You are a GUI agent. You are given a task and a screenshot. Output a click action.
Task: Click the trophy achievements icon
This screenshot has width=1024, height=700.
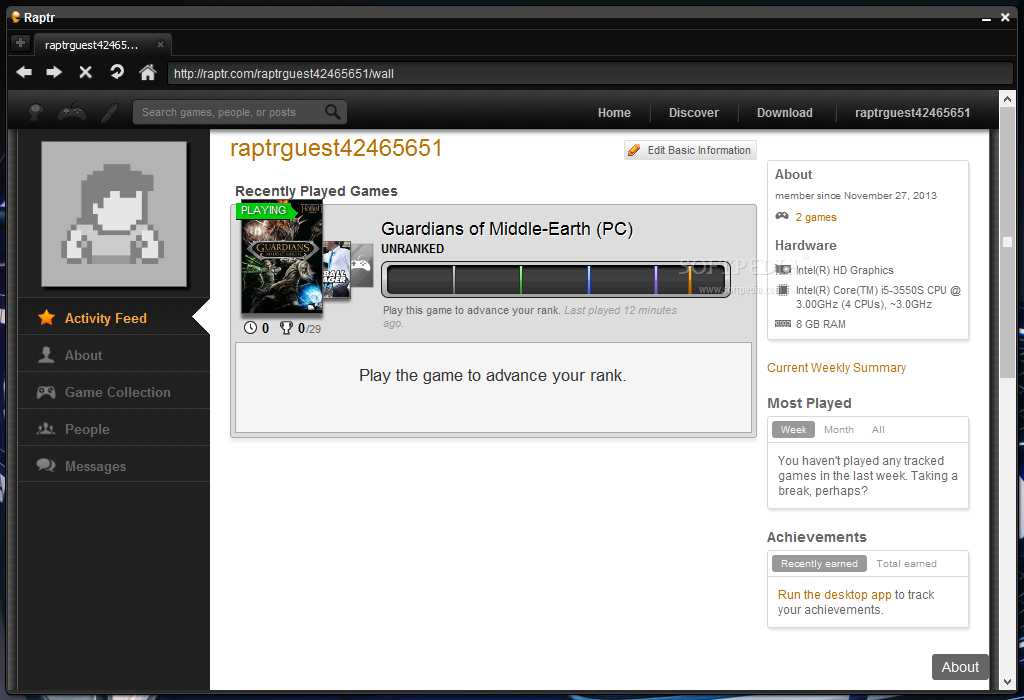point(286,328)
